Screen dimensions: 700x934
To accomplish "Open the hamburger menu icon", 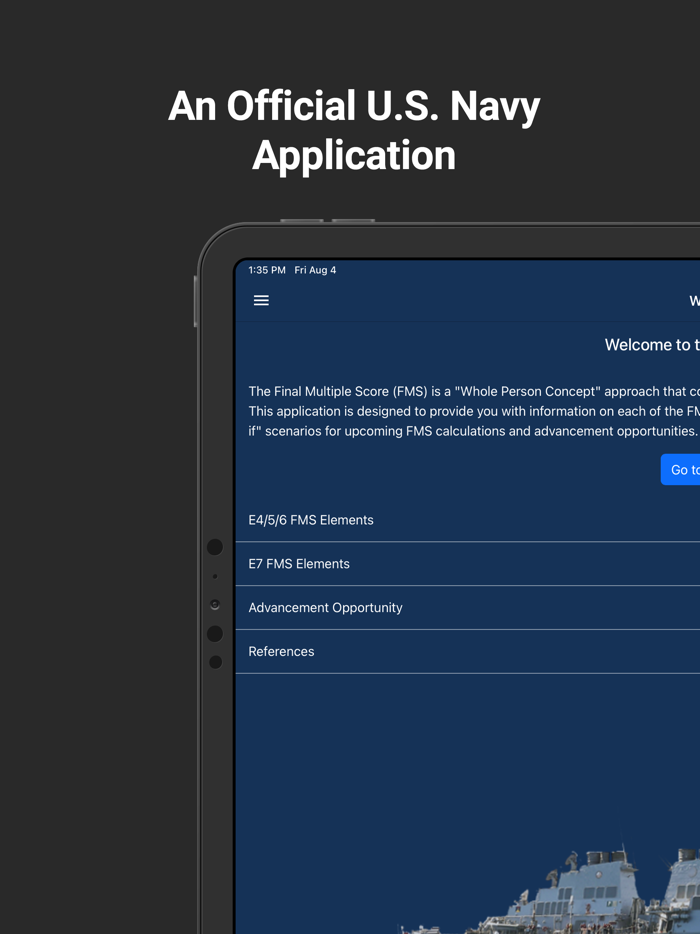I will point(261,301).
